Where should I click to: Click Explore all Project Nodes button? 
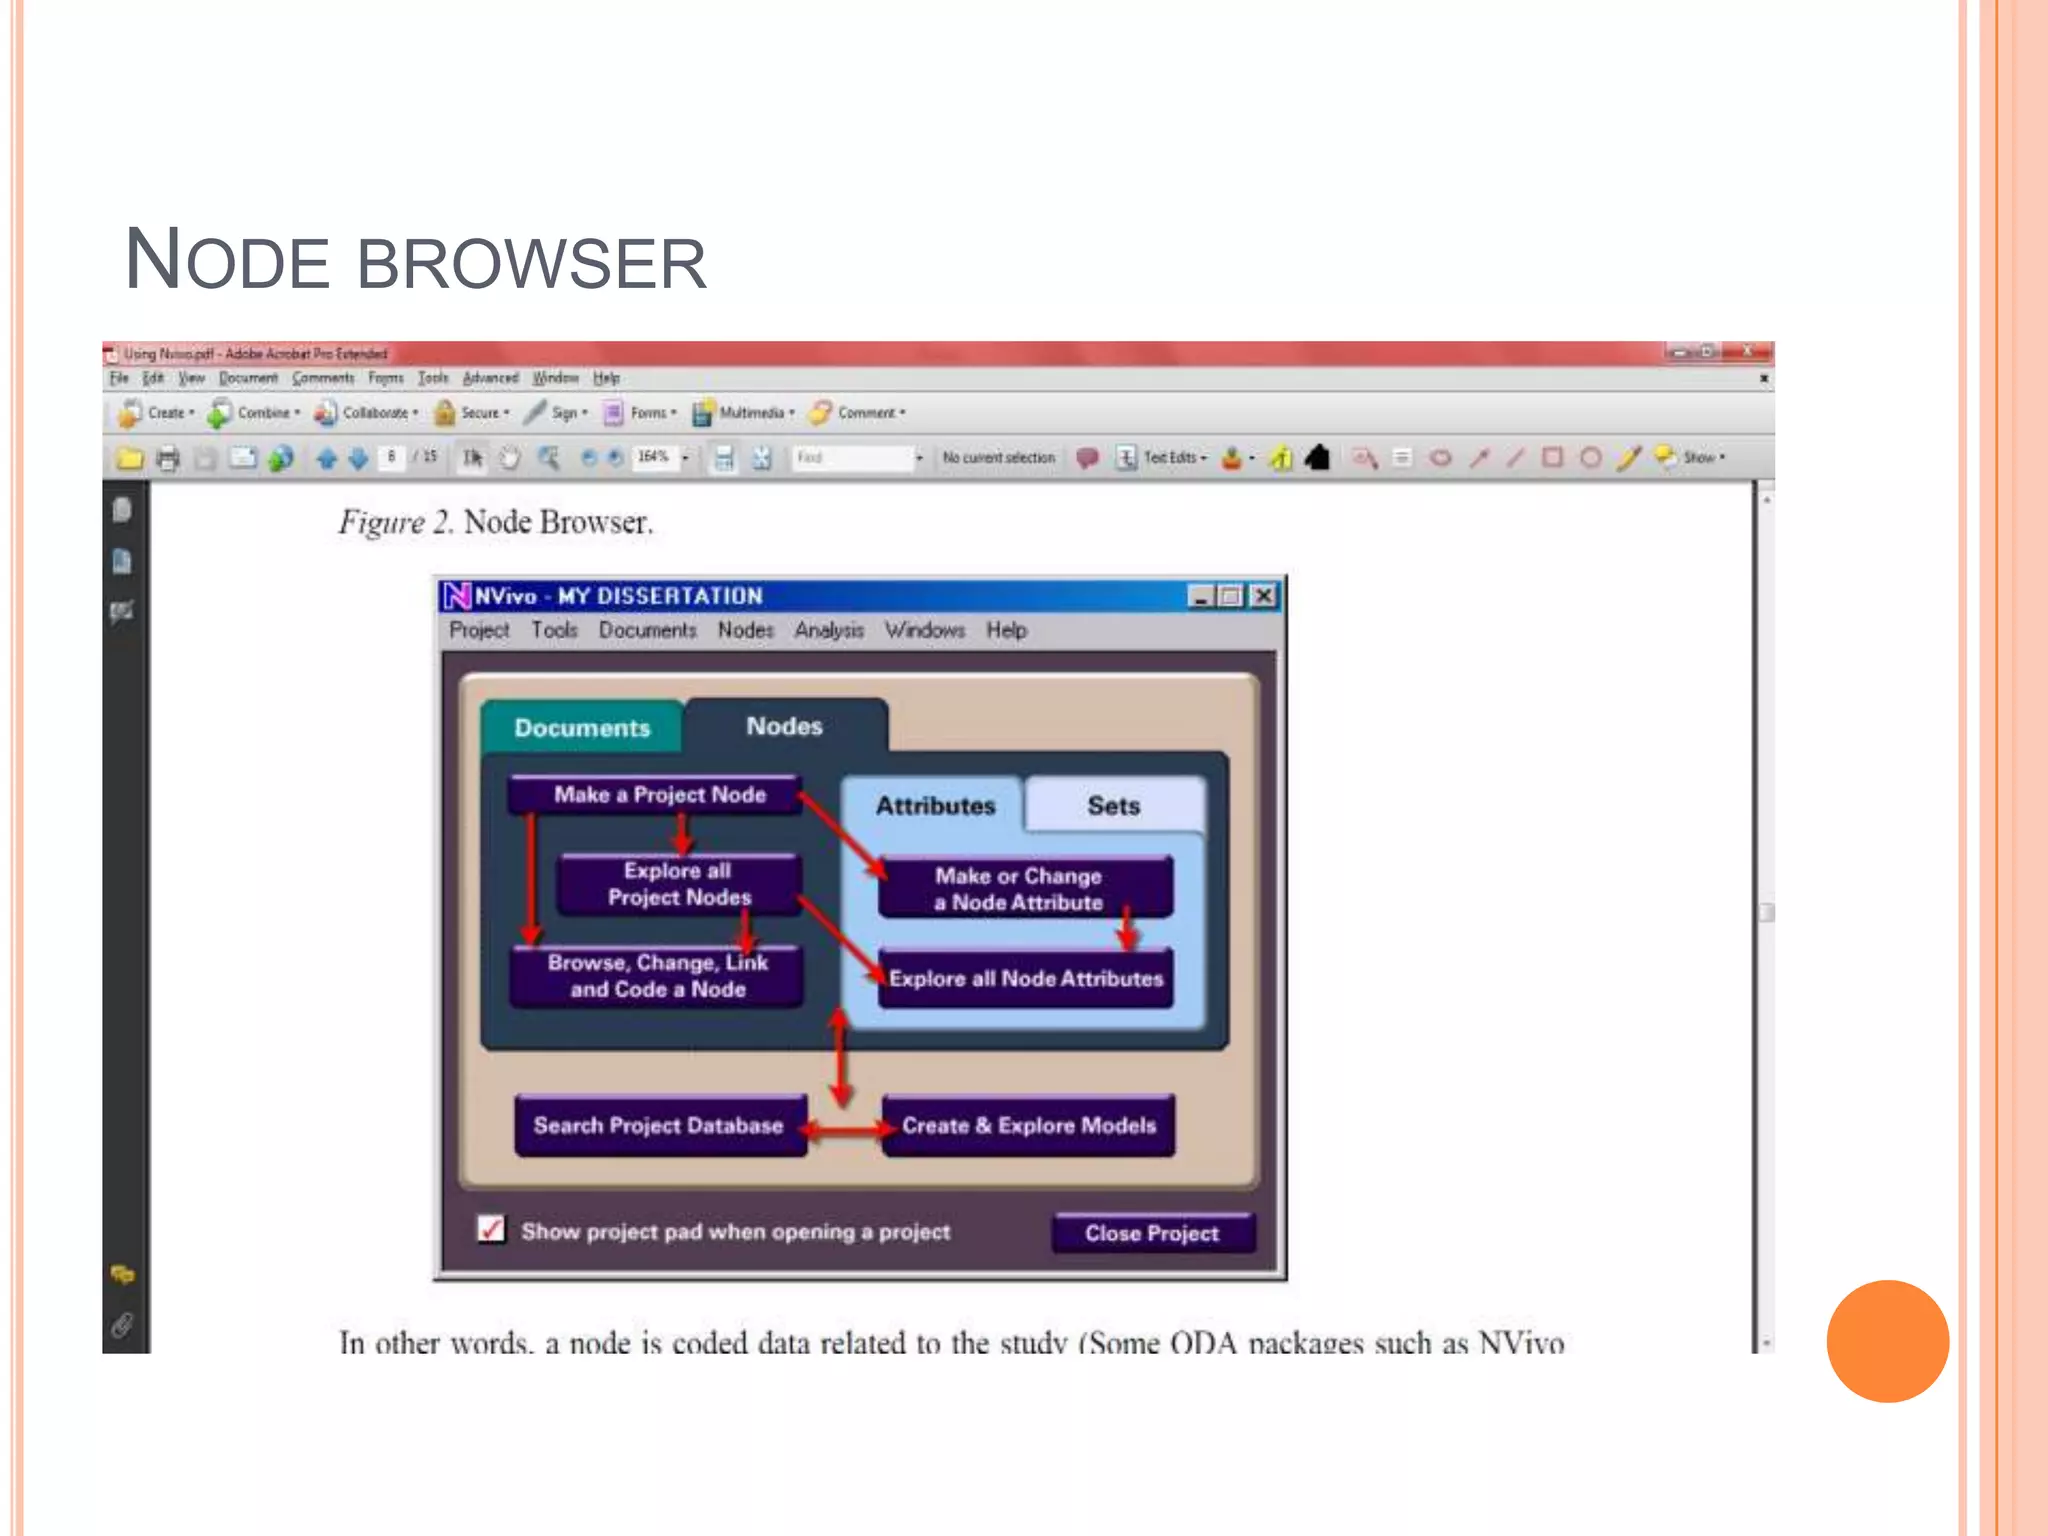coord(679,884)
